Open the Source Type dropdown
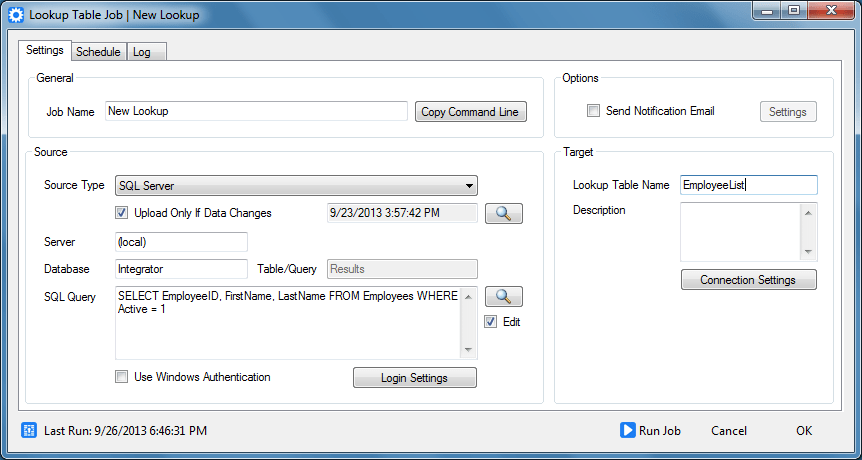 click(x=296, y=186)
